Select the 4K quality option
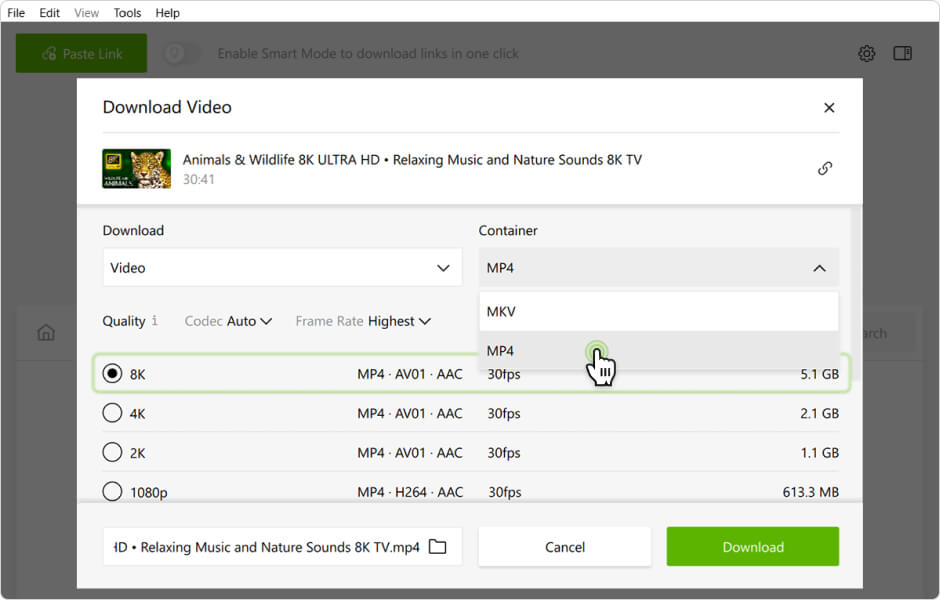940x600 pixels. point(112,413)
